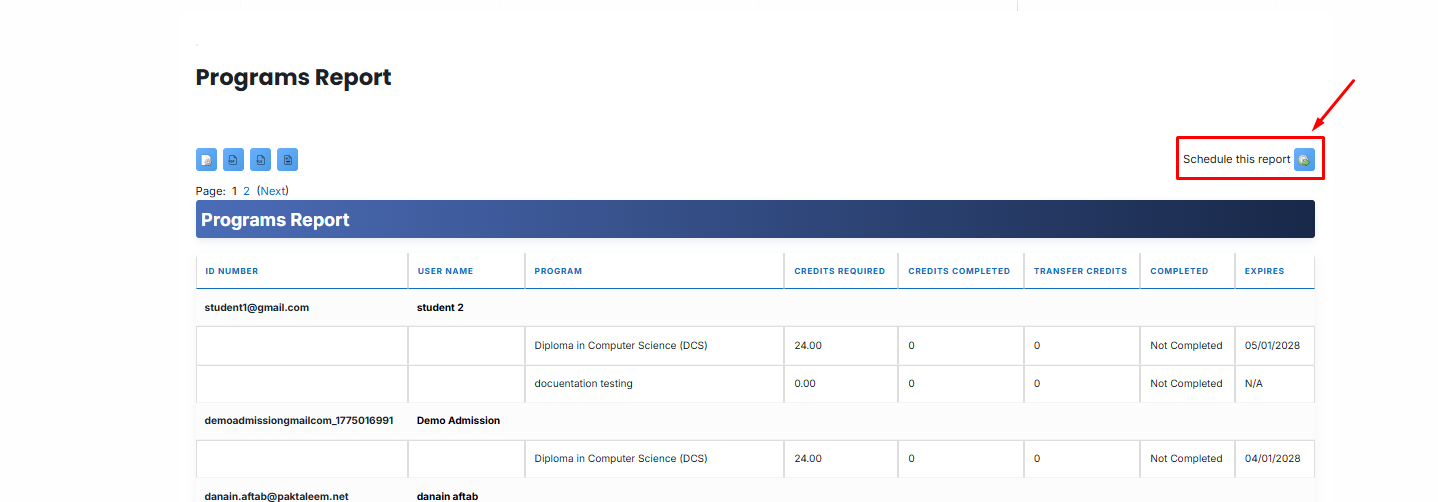Sort by the TRANSFER CREDITS column header
1438x502 pixels.
(x=1080, y=271)
